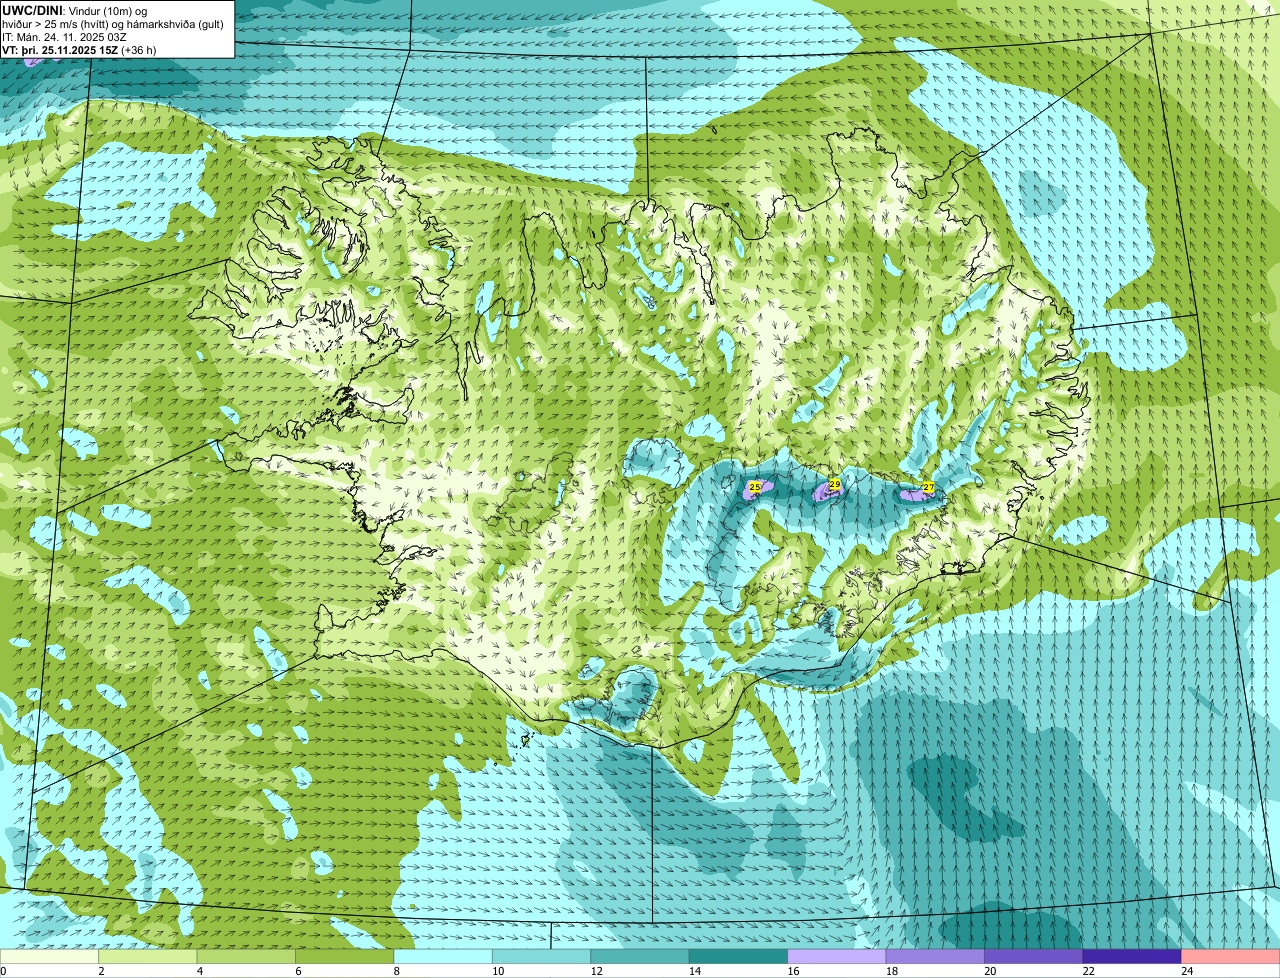Select the 18–20 m/s purple legend swatch
1280x978 pixels.
pyautogui.click(x=935, y=956)
